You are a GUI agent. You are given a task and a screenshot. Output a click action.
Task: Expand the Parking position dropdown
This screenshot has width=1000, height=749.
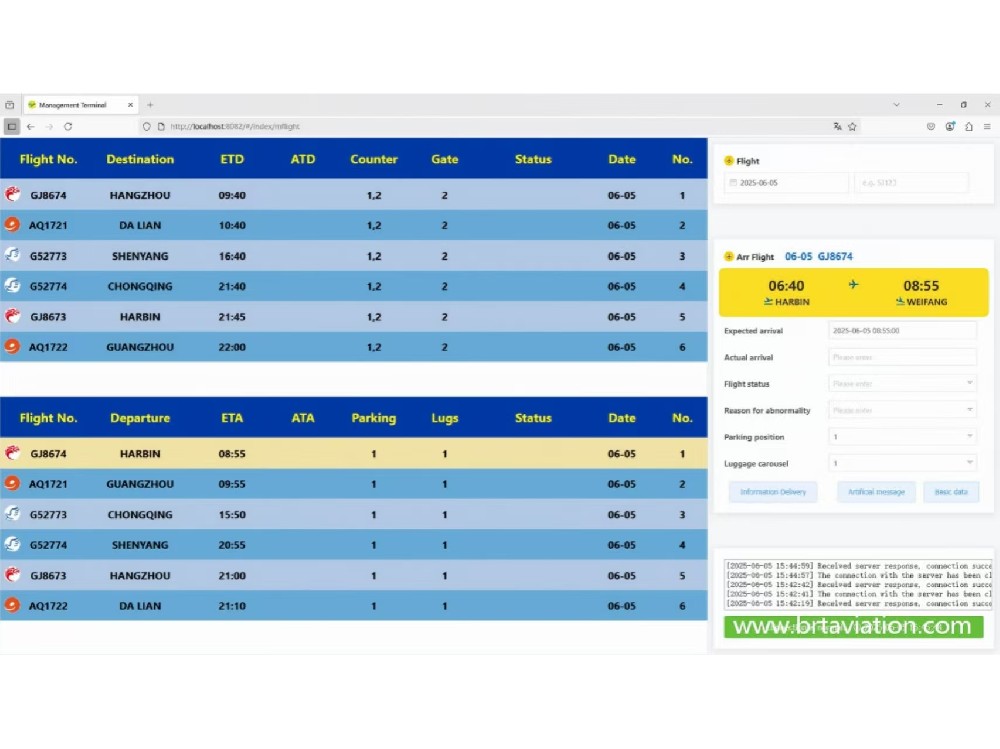point(902,437)
